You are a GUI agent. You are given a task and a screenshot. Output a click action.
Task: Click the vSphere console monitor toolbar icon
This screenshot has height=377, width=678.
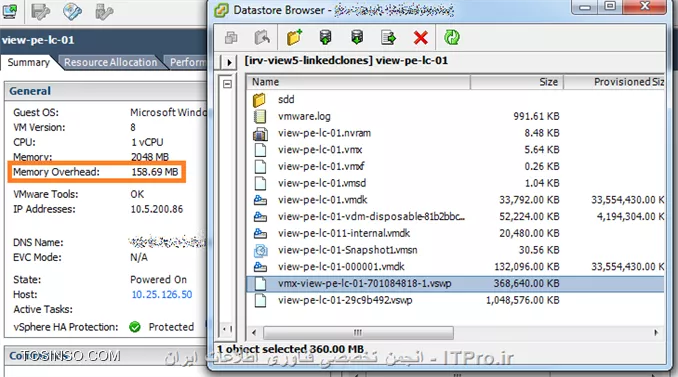point(10,11)
